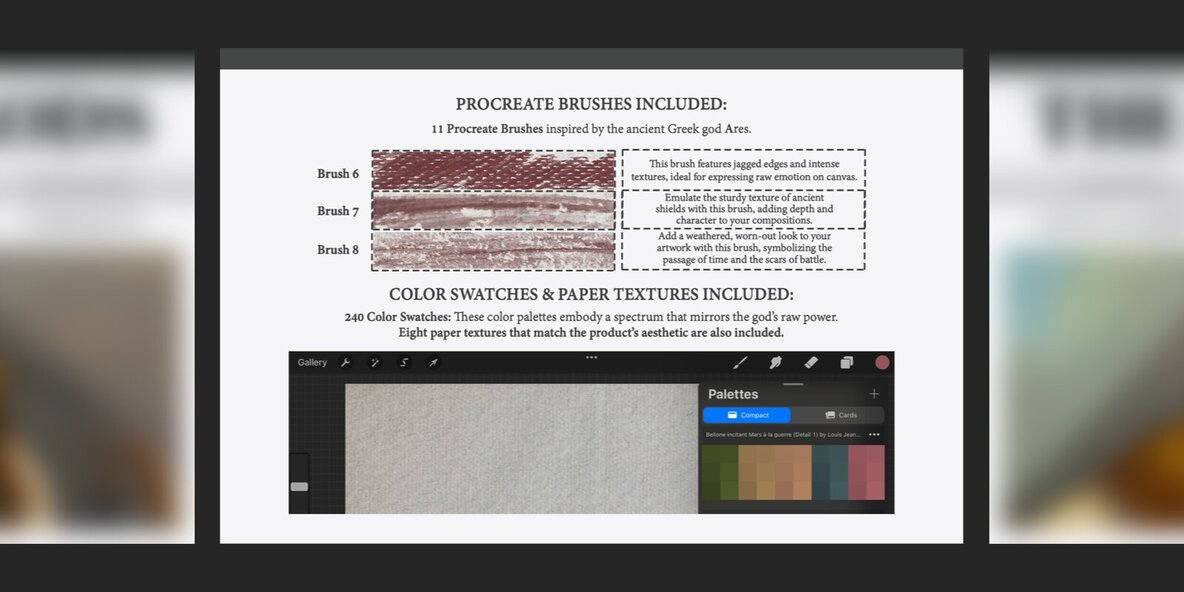Click the brush size sidebar slider
Viewport: 1184px width, 592px height.
pos(299,487)
